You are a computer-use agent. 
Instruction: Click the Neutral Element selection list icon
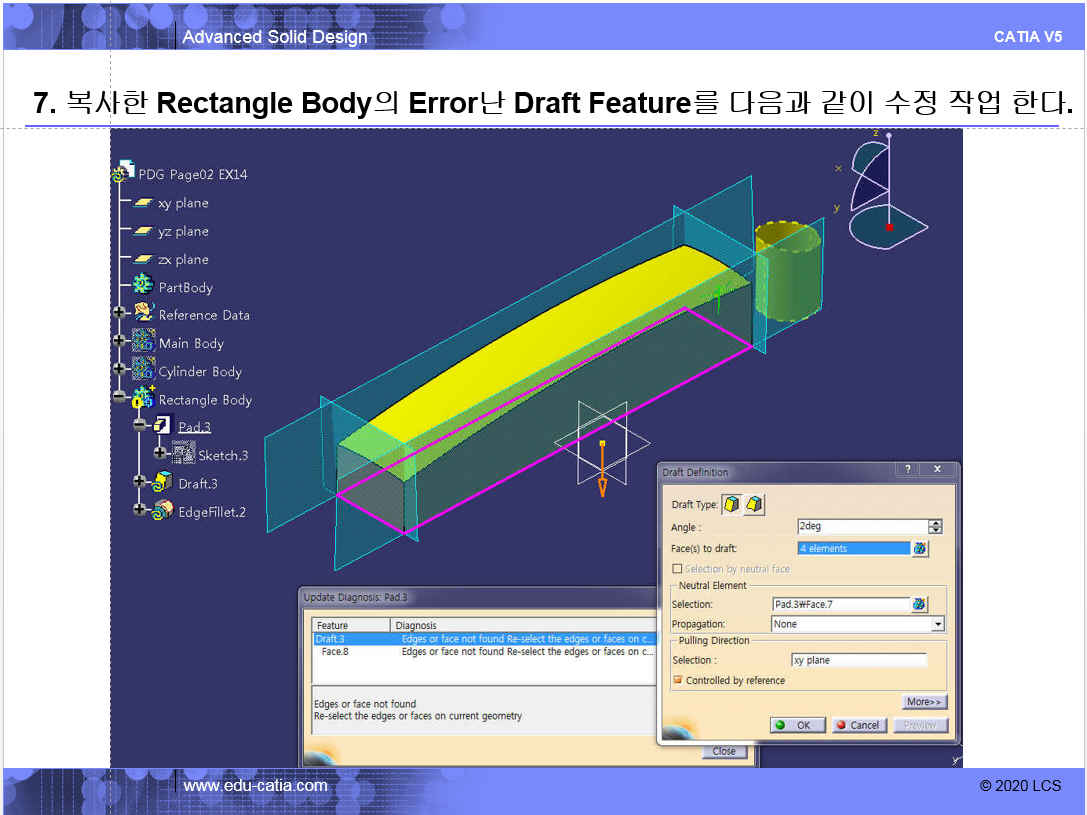coord(920,604)
